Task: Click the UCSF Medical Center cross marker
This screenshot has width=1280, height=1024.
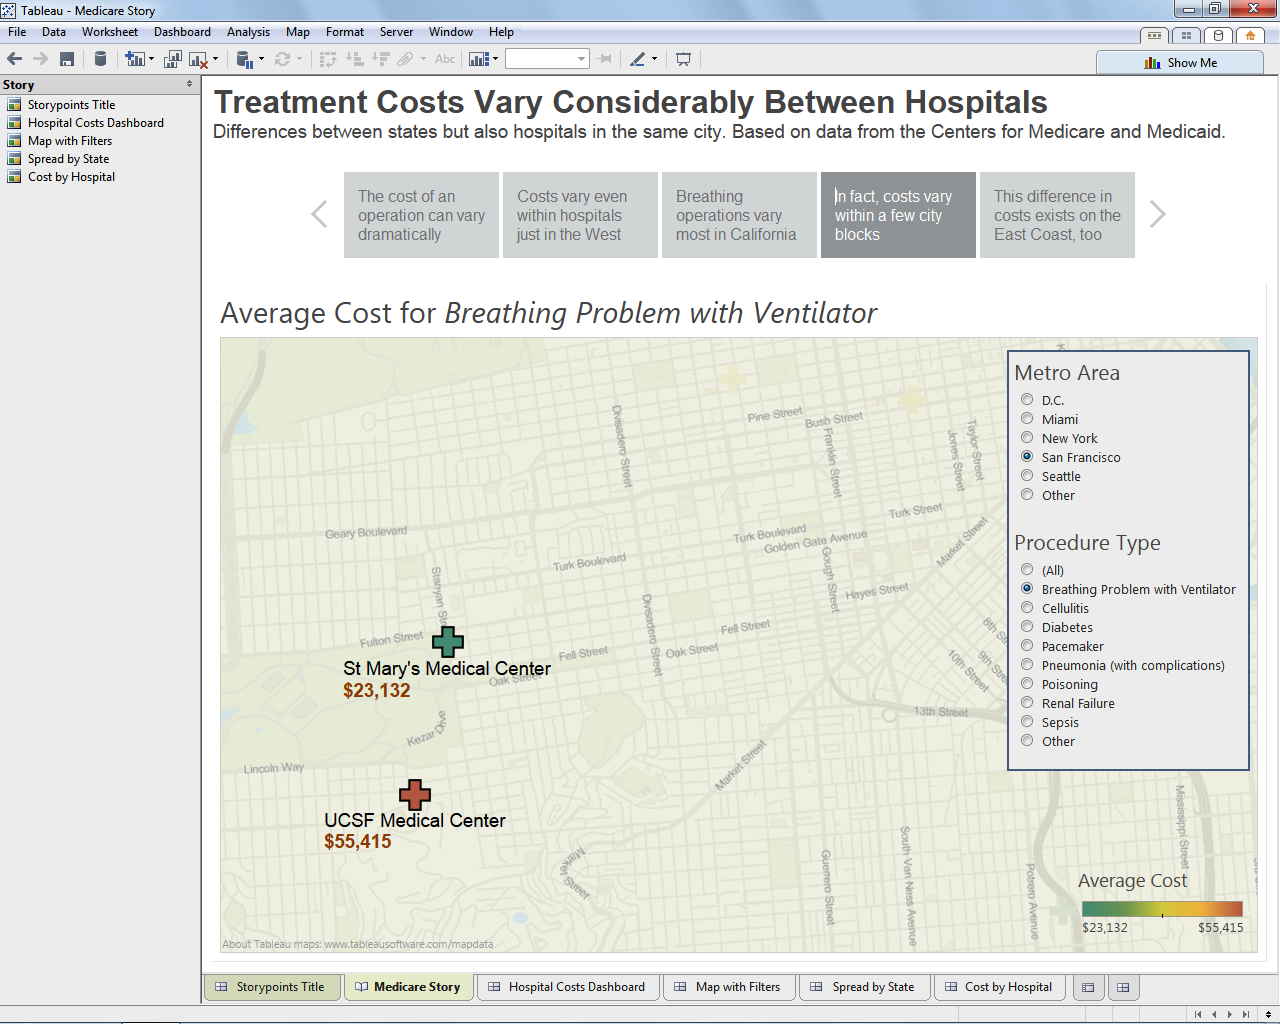Action: (415, 795)
